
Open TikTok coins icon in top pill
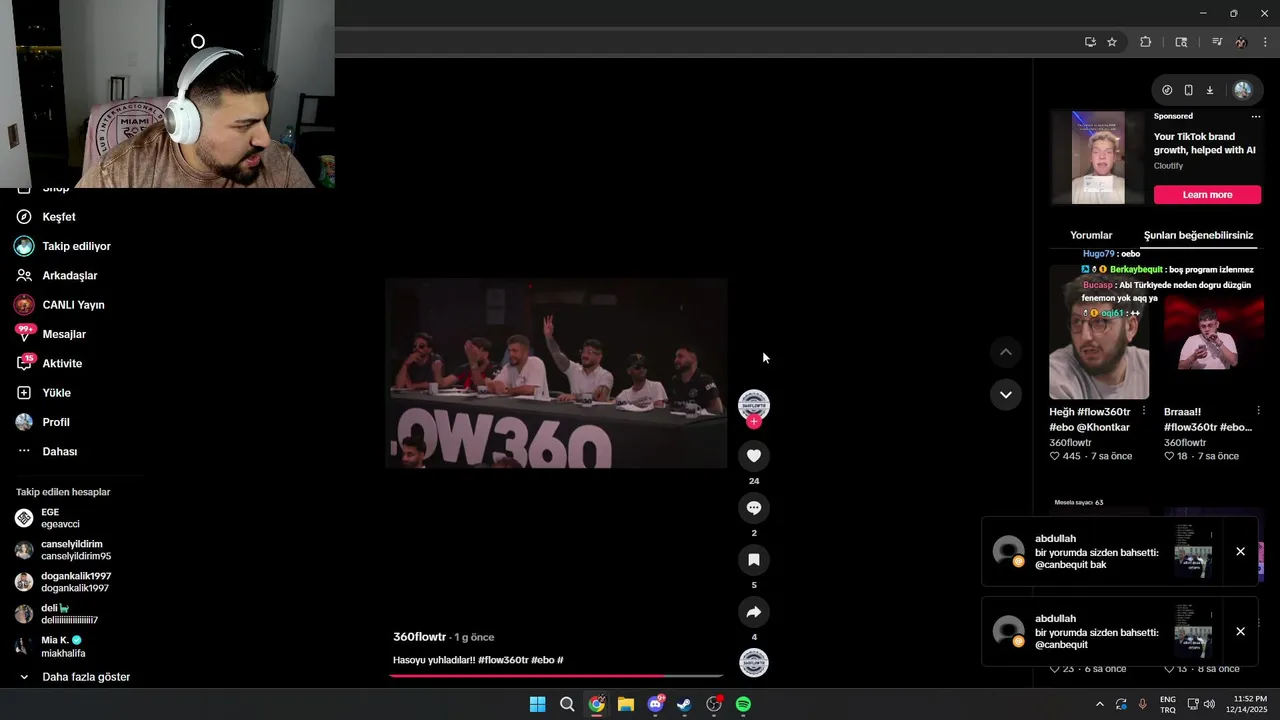(1167, 90)
